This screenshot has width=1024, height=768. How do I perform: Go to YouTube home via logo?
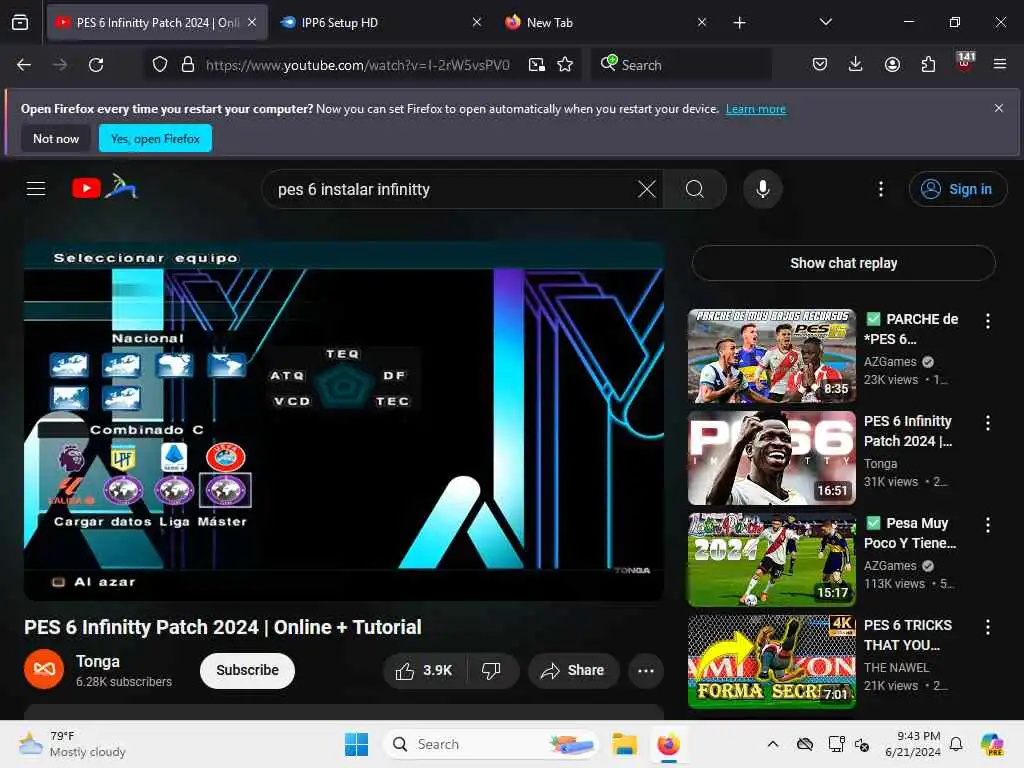pyautogui.click(x=104, y=187)
